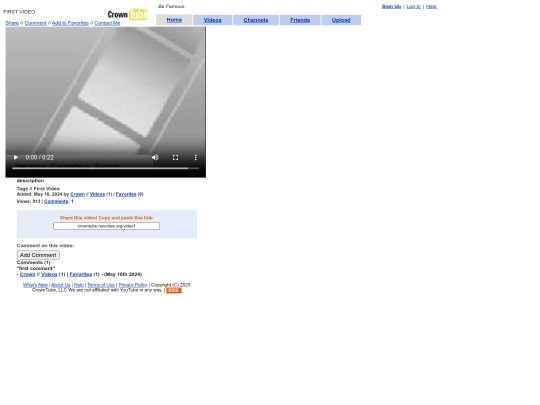Screen dimensions: 540x405
Task: Click the 0:00 / 0:22 time display
Action: pyautogui.click(x=40, y=157)
